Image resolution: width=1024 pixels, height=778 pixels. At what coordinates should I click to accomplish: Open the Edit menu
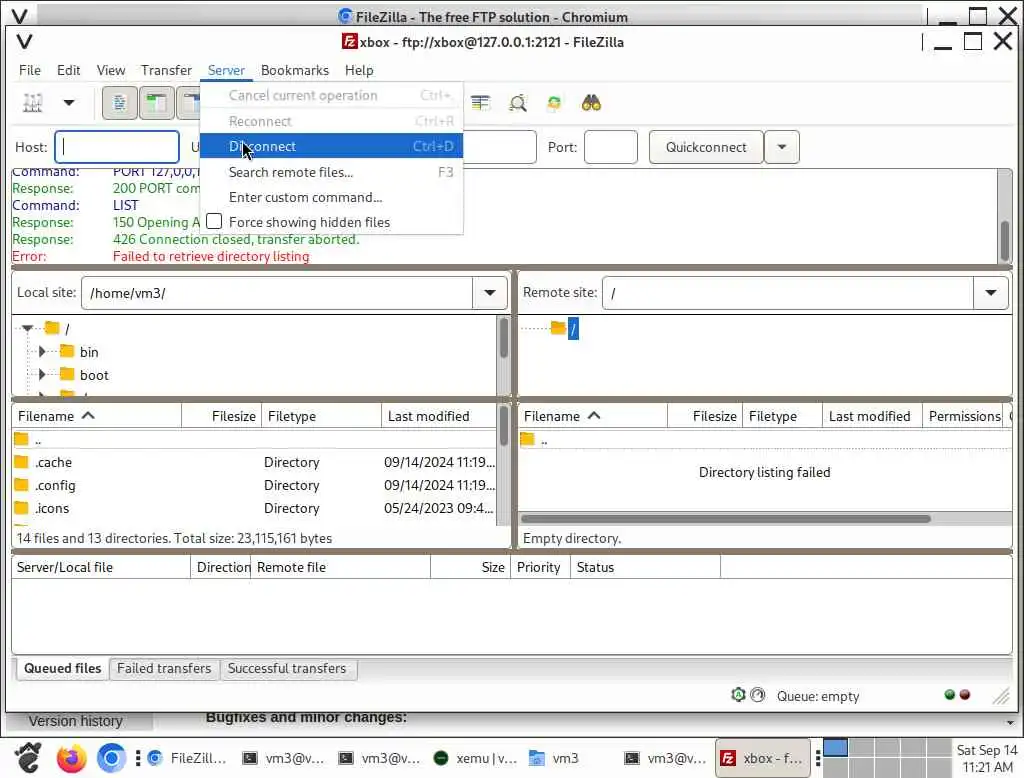(x=69, y=70)
